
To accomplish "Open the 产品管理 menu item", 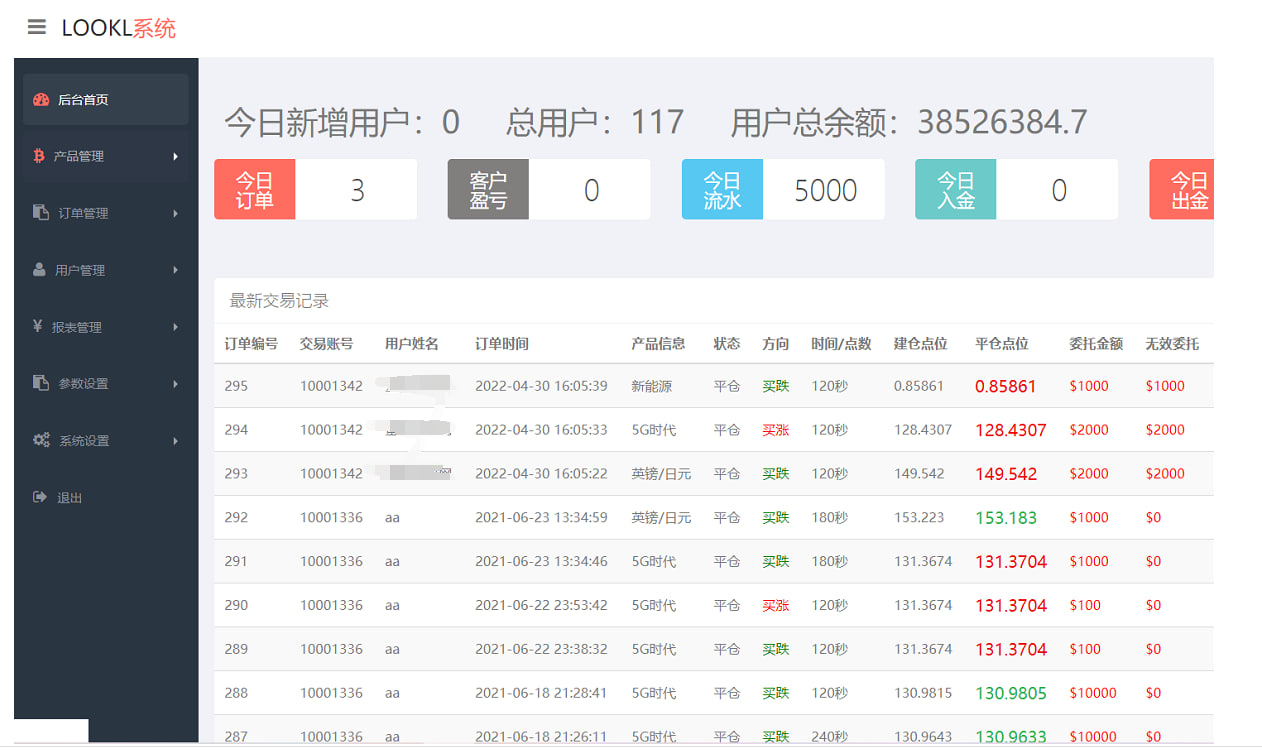I will 106,156.
